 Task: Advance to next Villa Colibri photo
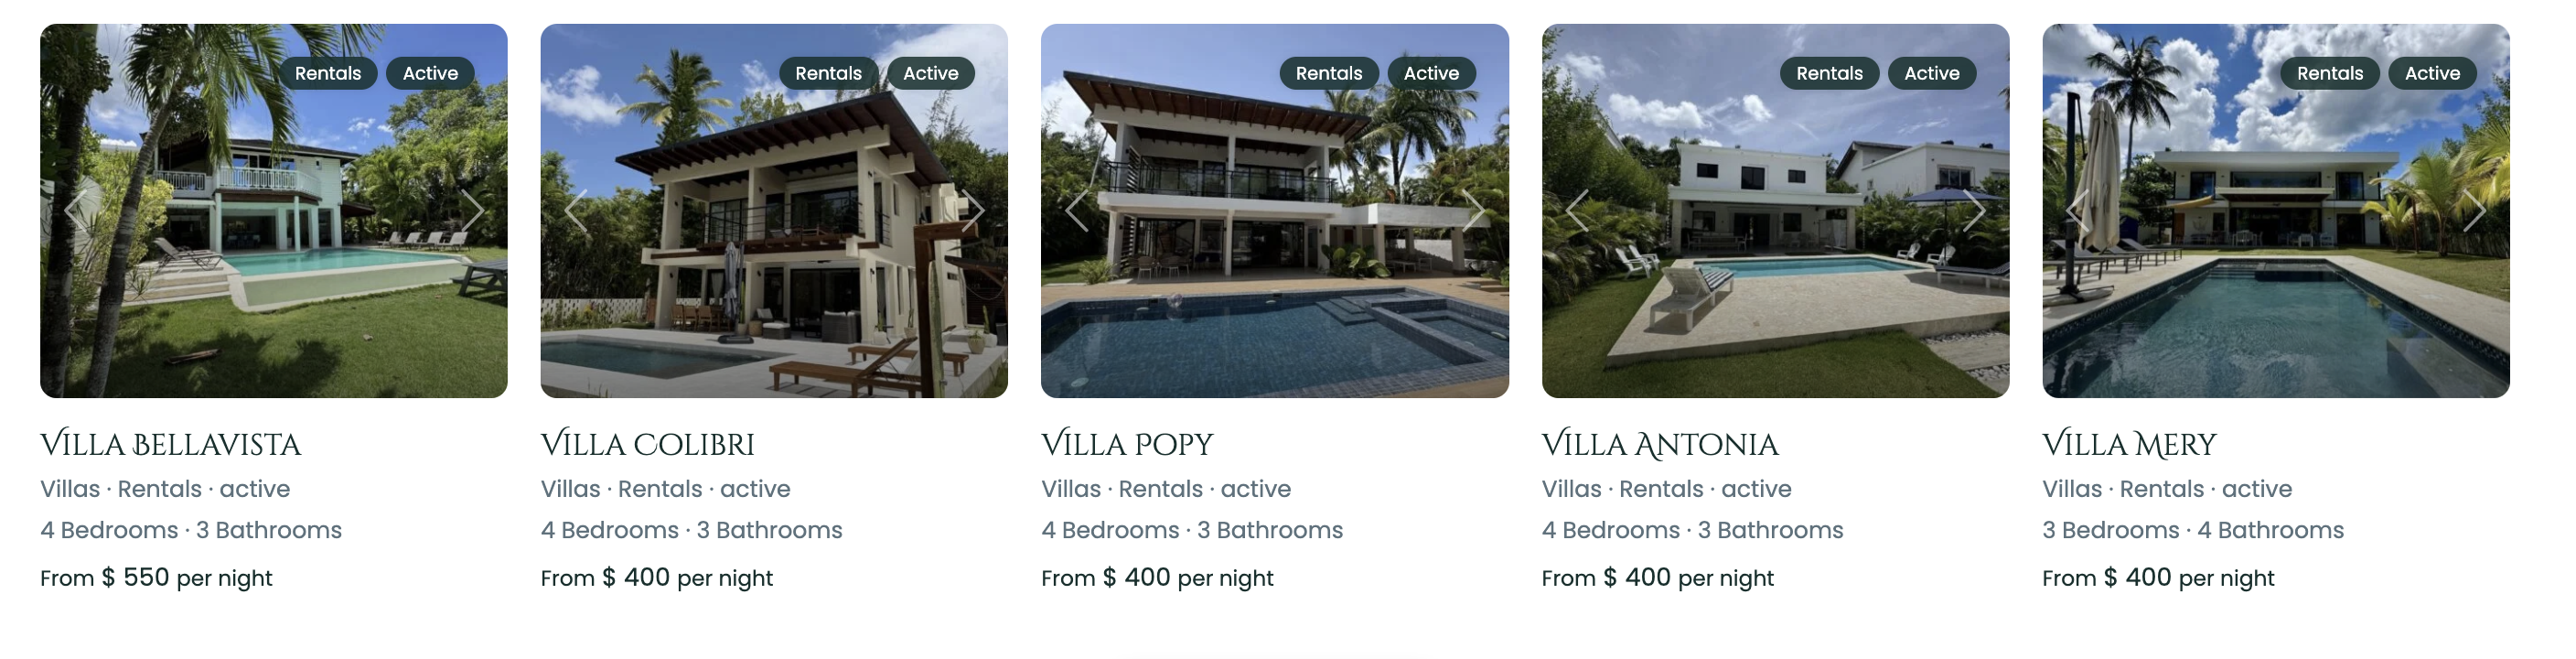[x=973, y=210]
